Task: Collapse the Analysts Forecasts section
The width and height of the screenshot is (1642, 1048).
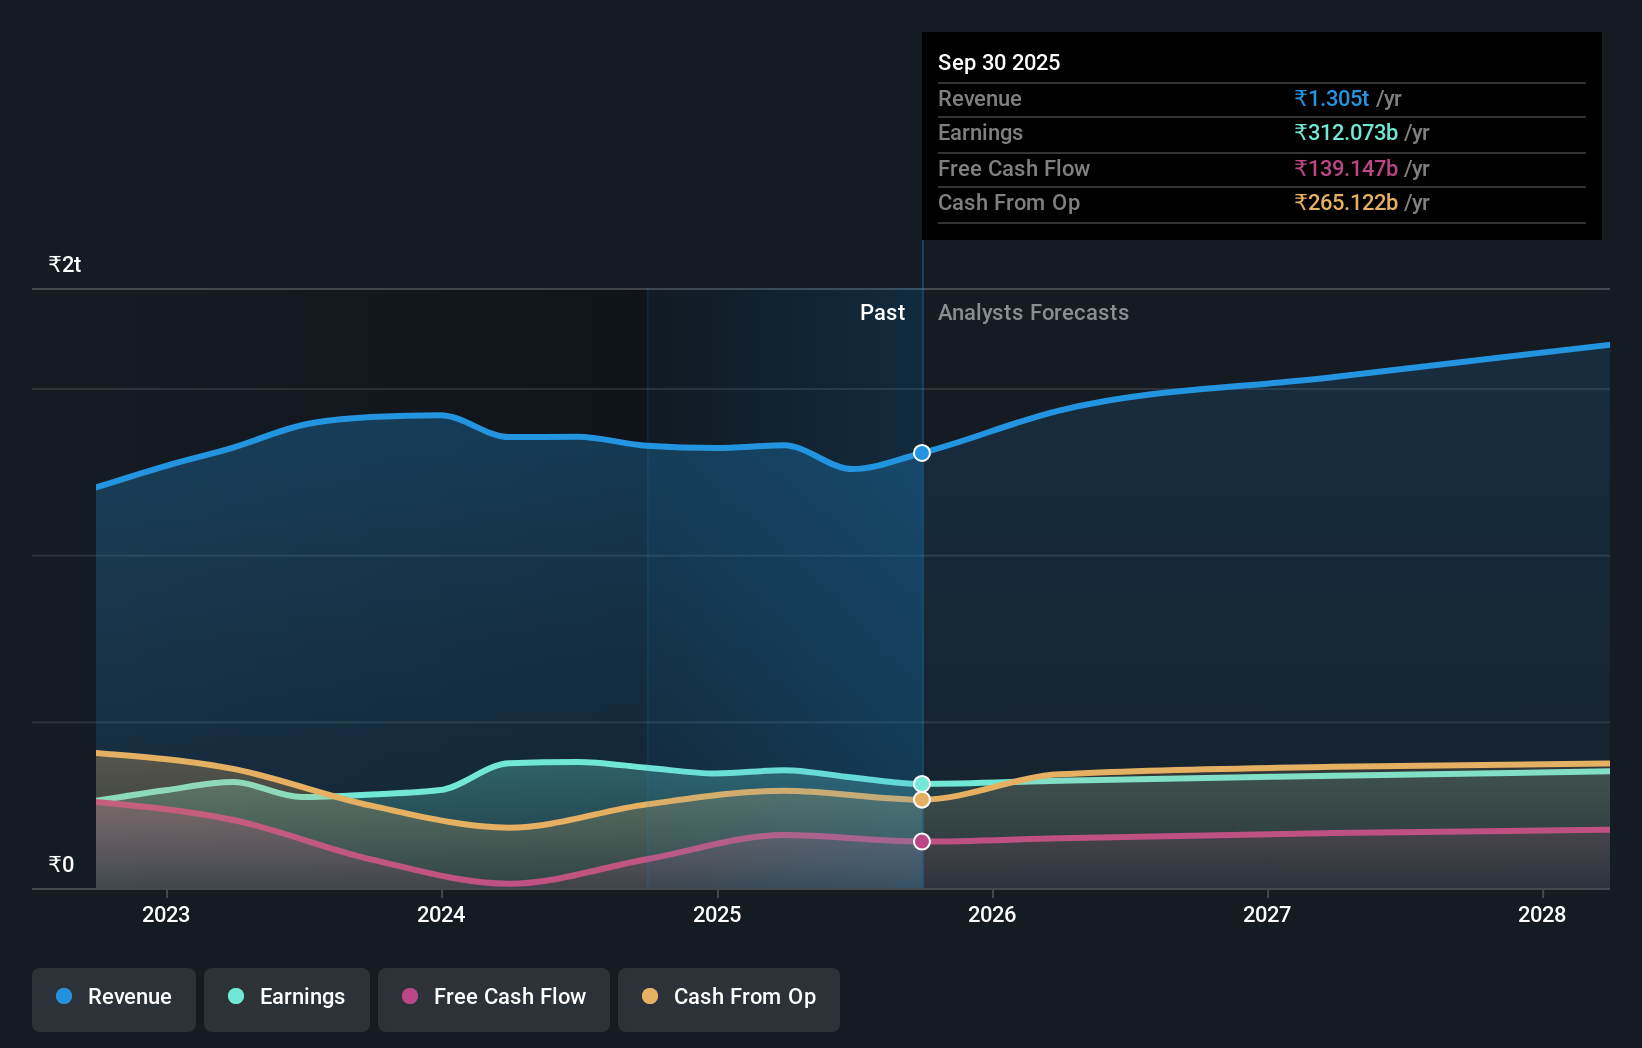Action: tap(1033, 312)
